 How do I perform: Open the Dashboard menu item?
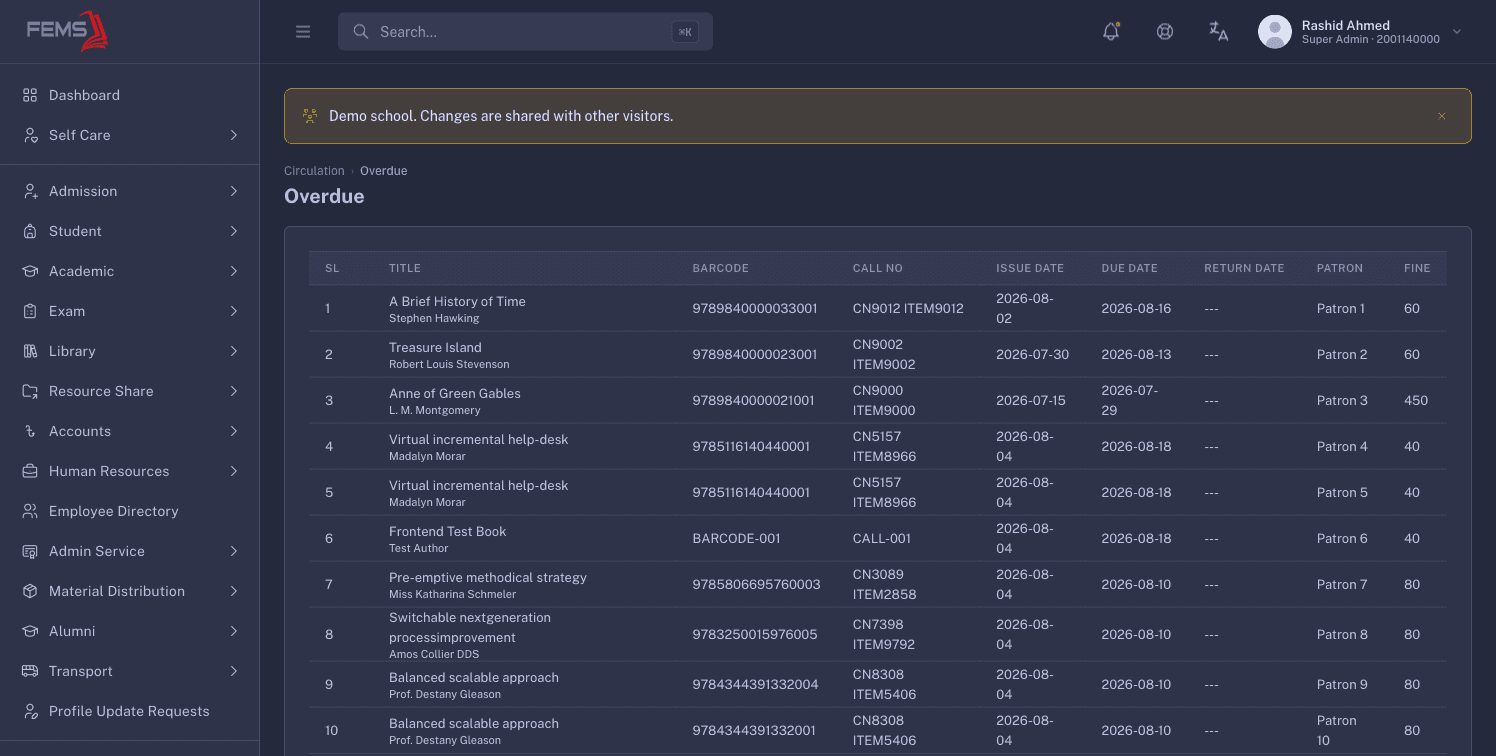coord(129,95)
